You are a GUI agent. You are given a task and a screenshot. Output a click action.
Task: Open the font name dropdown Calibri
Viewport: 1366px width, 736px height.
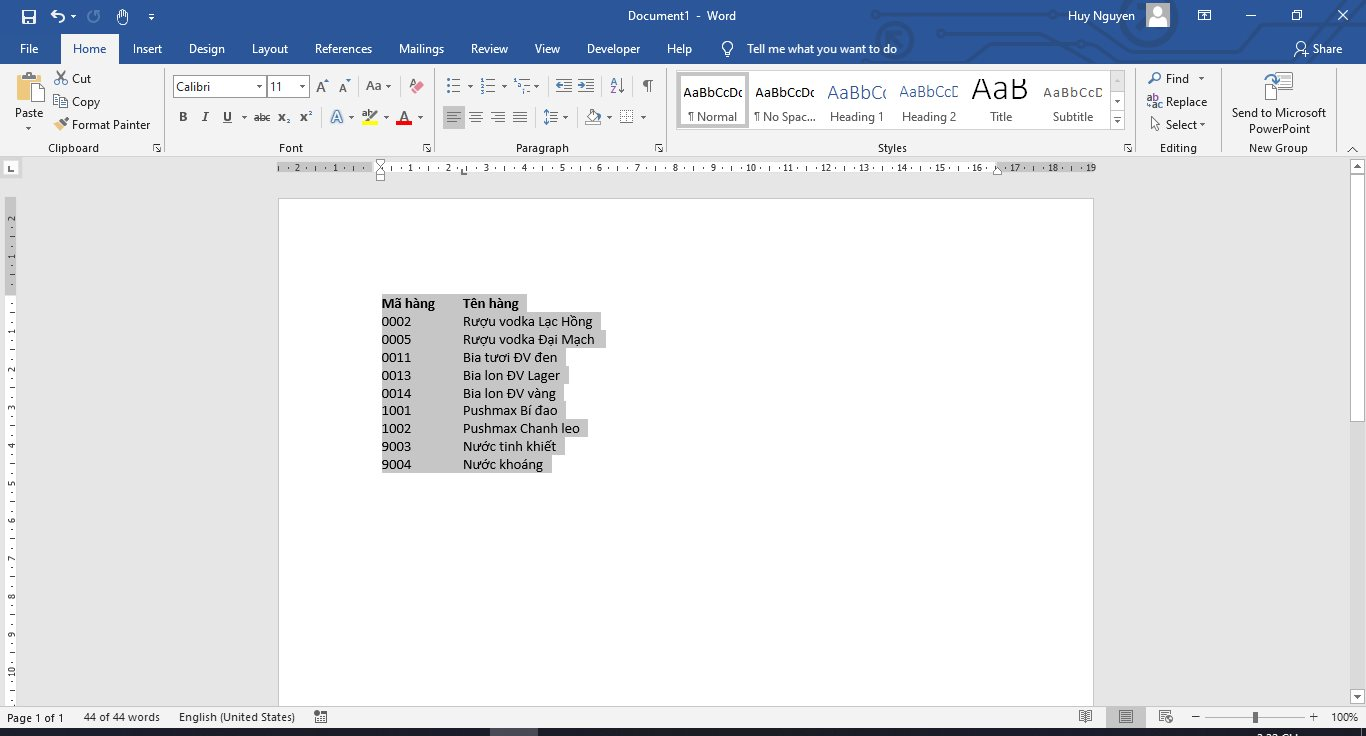[x=259, y=87]
